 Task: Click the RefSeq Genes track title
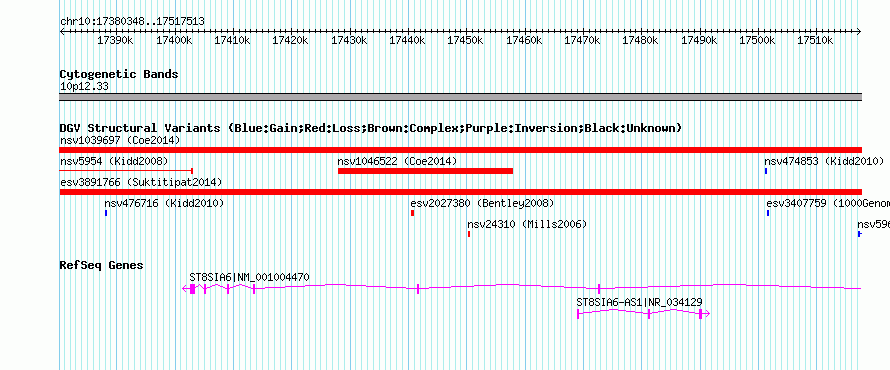102,265
